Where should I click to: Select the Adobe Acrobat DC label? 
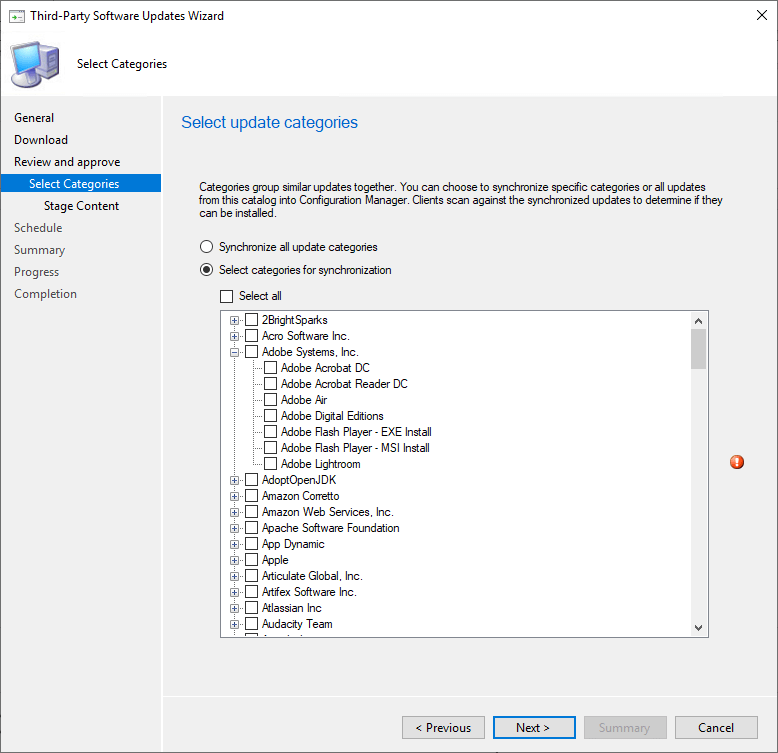click(x=325, y=368)
